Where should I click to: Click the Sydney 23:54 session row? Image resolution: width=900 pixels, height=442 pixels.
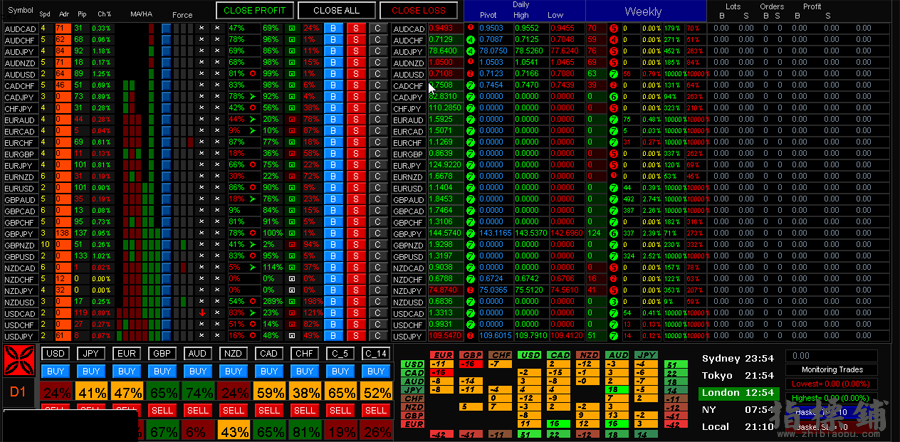click(739, 359)
